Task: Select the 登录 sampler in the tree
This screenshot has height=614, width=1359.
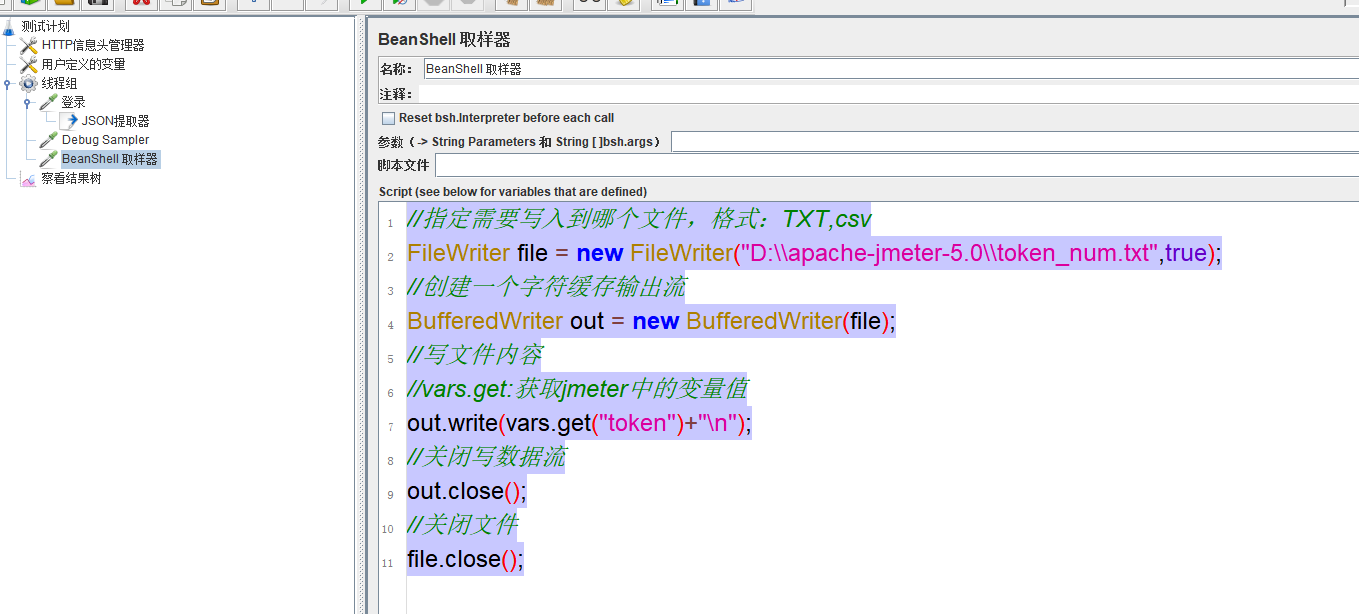Action: (73, 102)
